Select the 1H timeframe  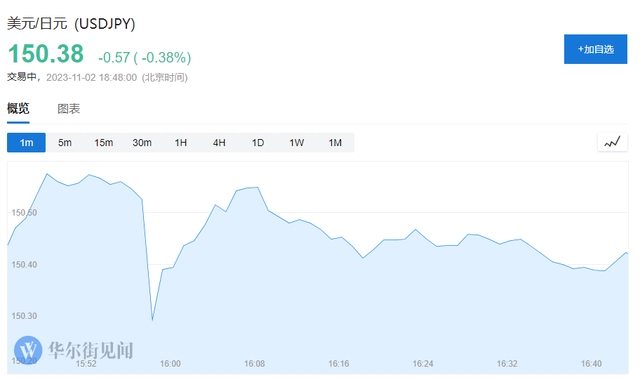181,143
